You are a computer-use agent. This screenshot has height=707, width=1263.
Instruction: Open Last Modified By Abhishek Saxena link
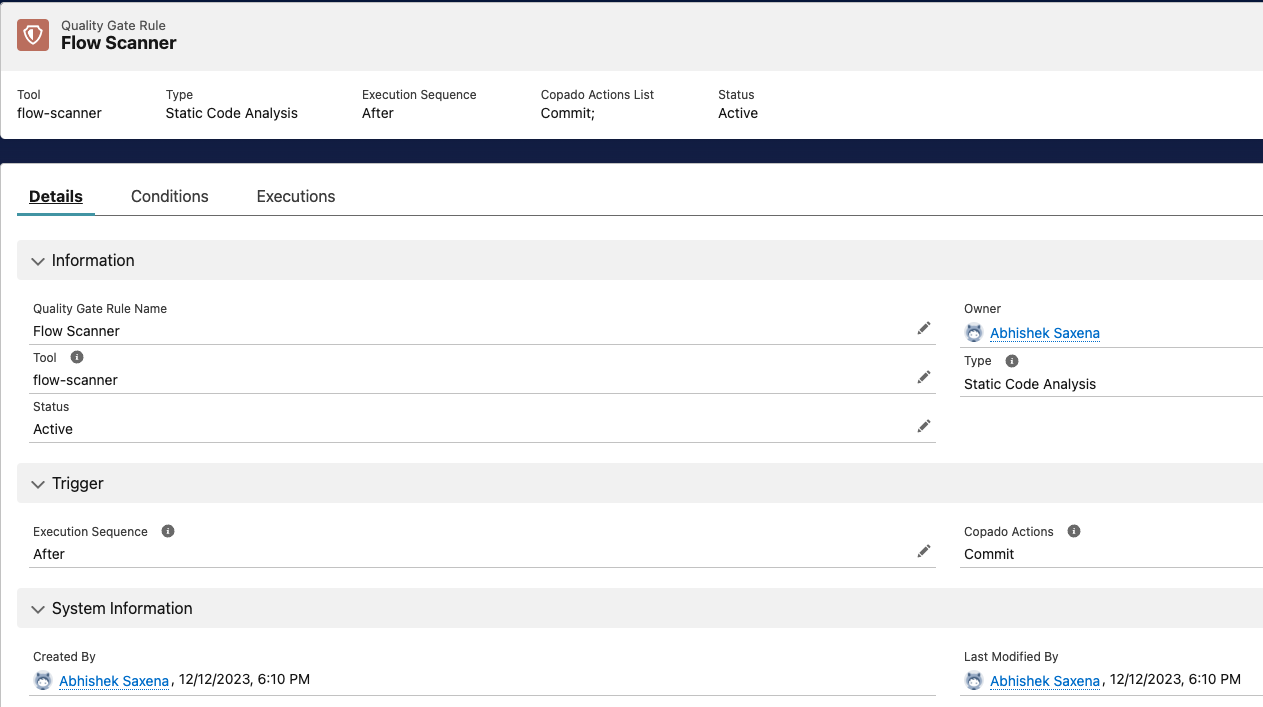pos(1044,681)
